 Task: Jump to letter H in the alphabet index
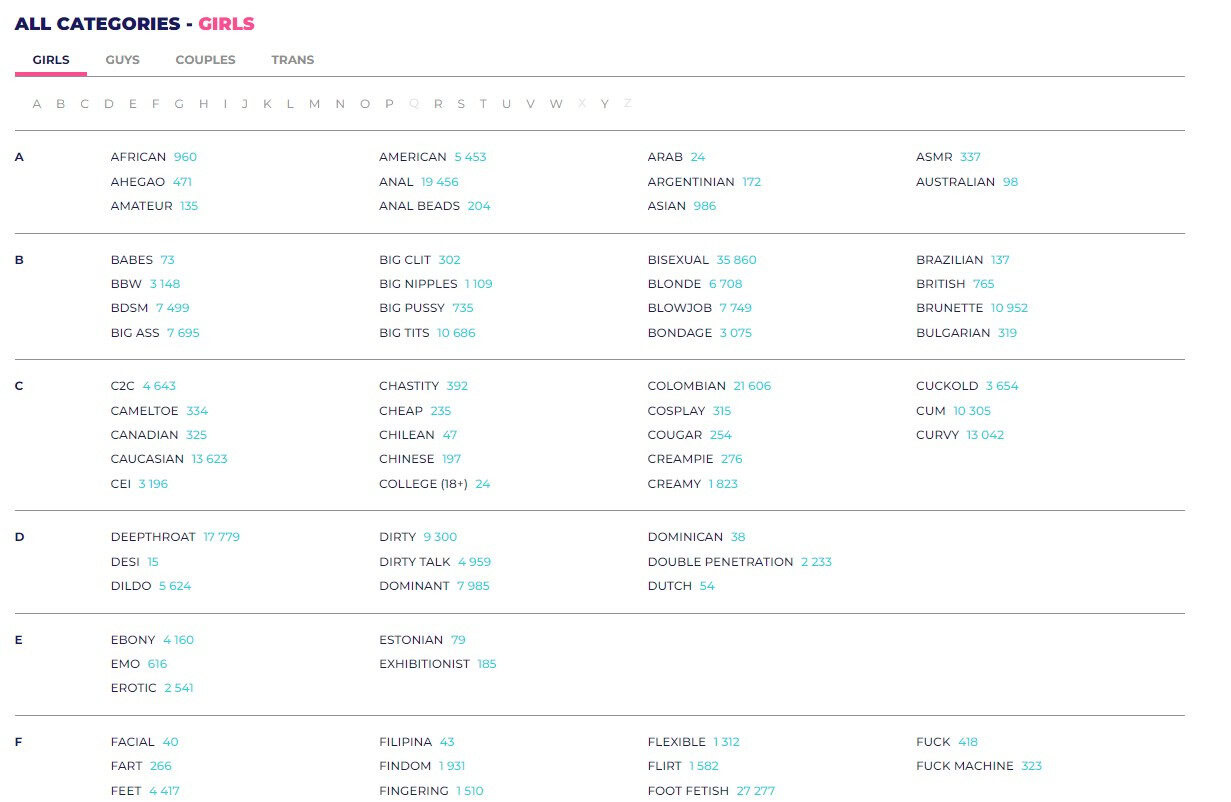[204, 104]
